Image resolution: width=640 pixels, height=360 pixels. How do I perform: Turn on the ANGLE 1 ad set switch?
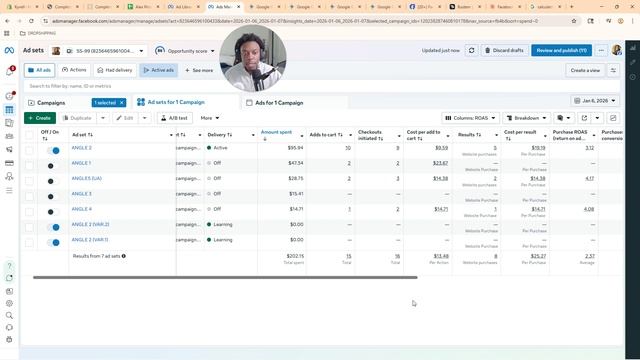tap(53, 166)
